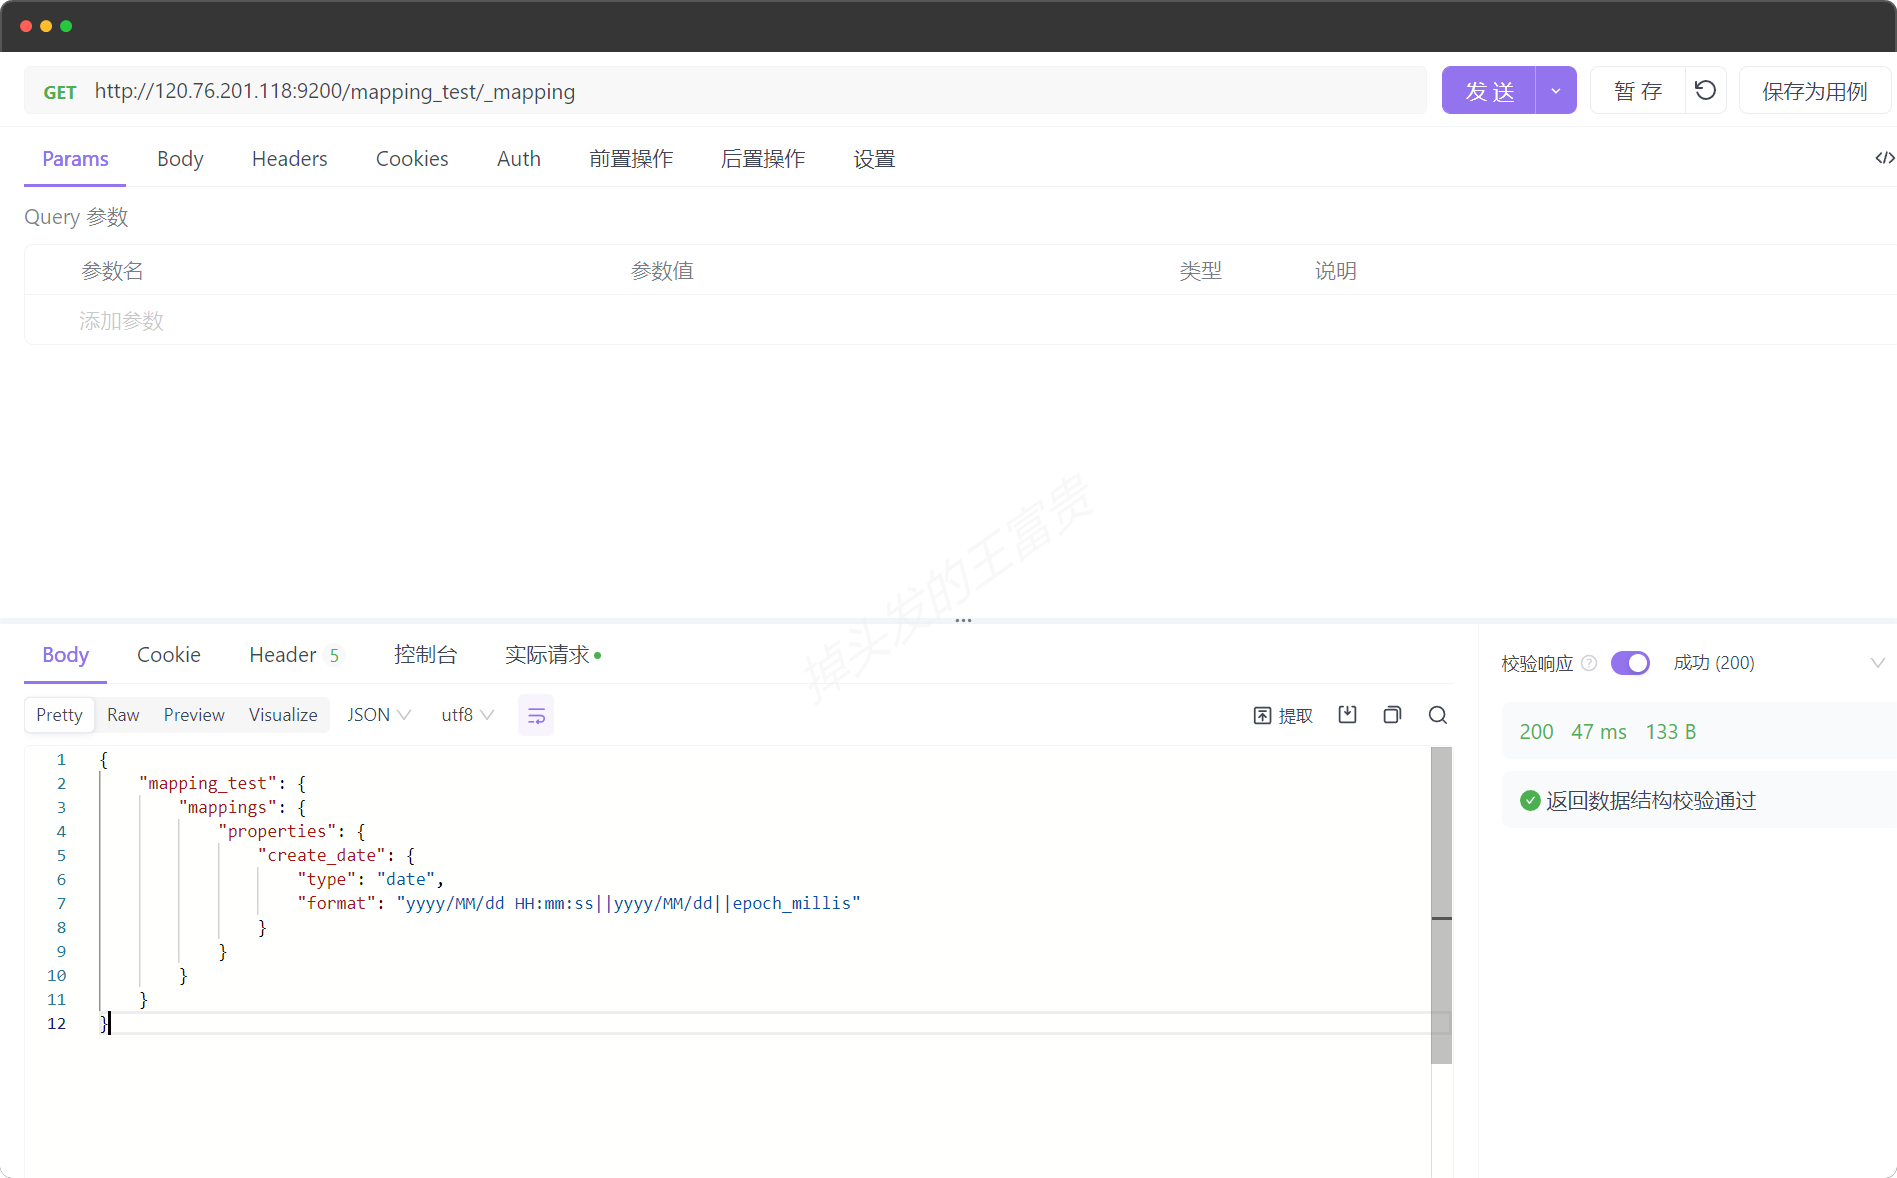The width and height of the screenshot is (1897, 1178).
Task: Select the Raw view mode
Action: pos(123,715)
